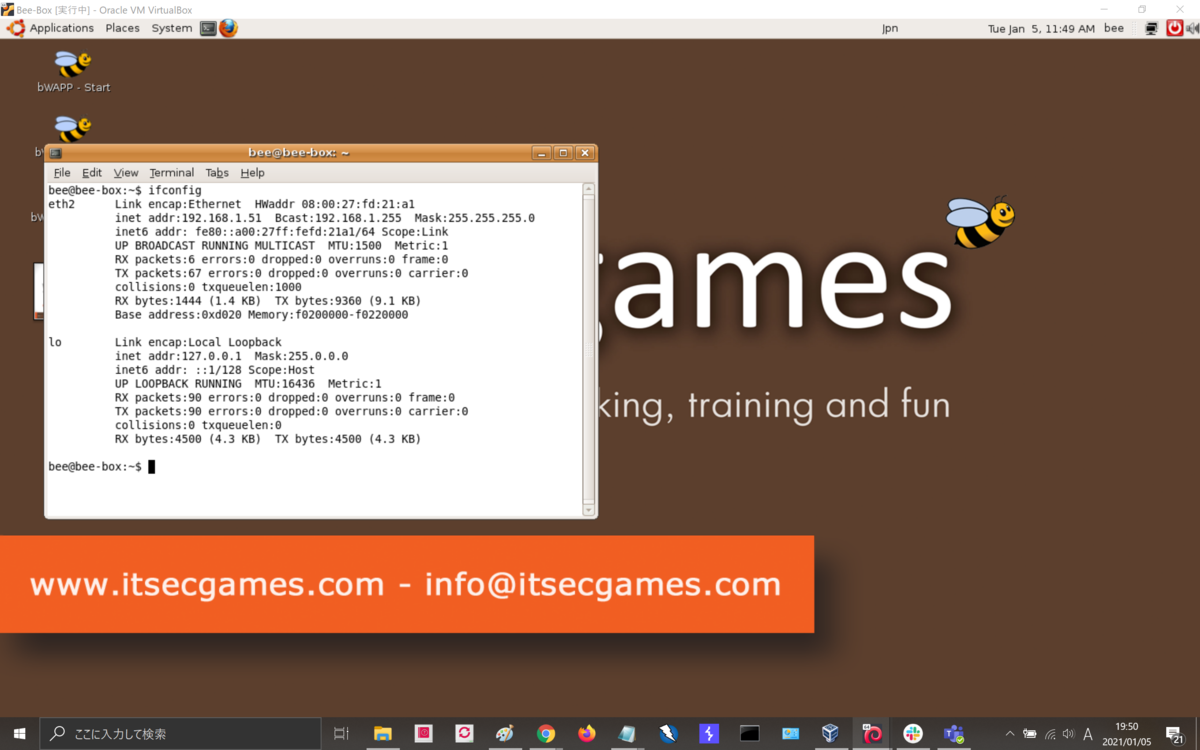Open the volume speaker icon in GNOME panel
The width and height of the screenshot is (1200, 750).
1192,28
